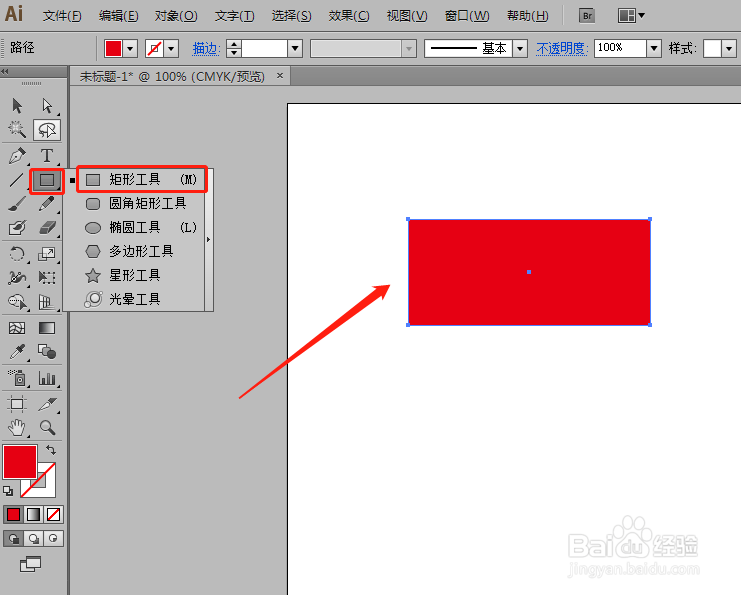Select the Scale tool

[47, 254]
